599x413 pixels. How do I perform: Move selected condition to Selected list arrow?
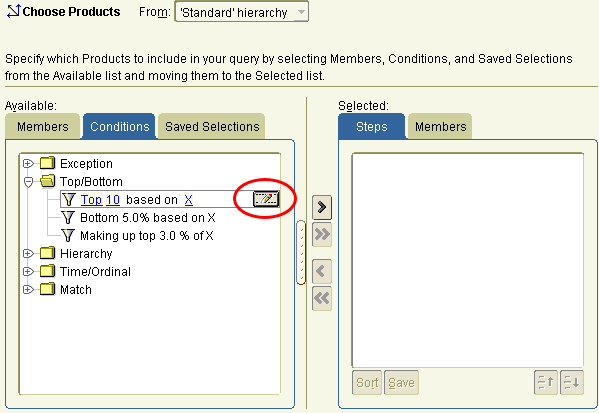coord(322,207)
